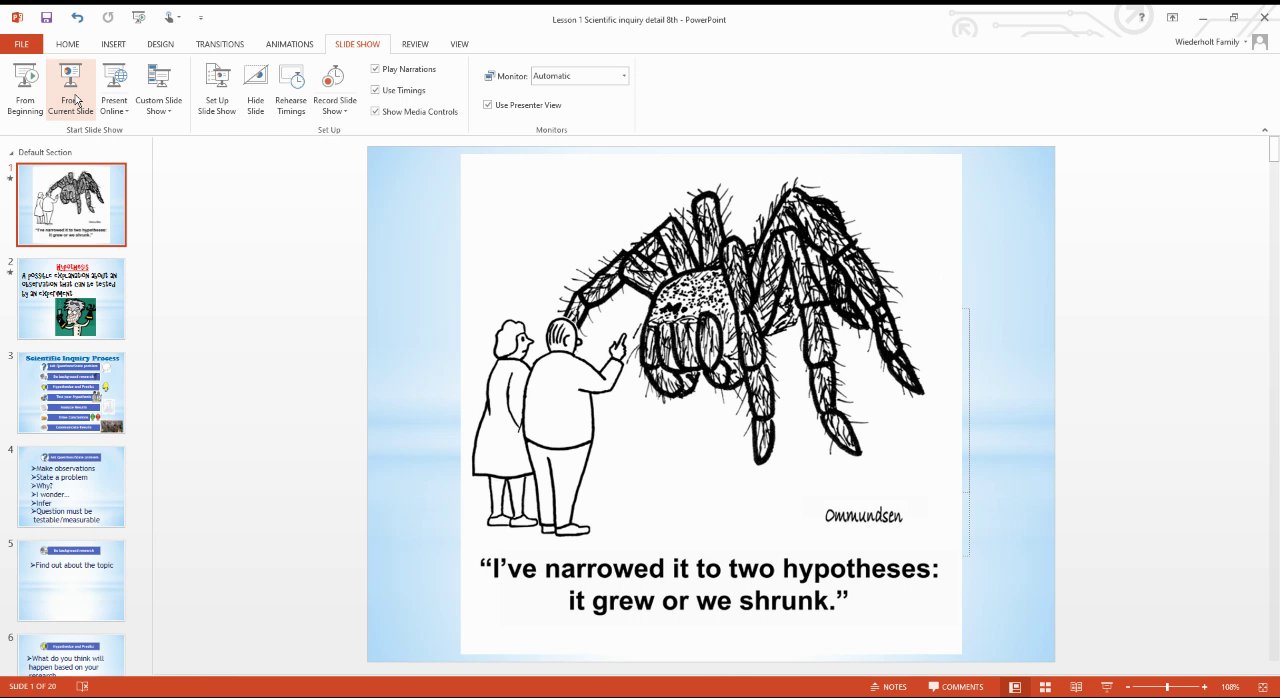Switch to the REVIEW tab
Image resolution: width=1280 pixels, height=698 pixels.
click(x=415, y=44)
